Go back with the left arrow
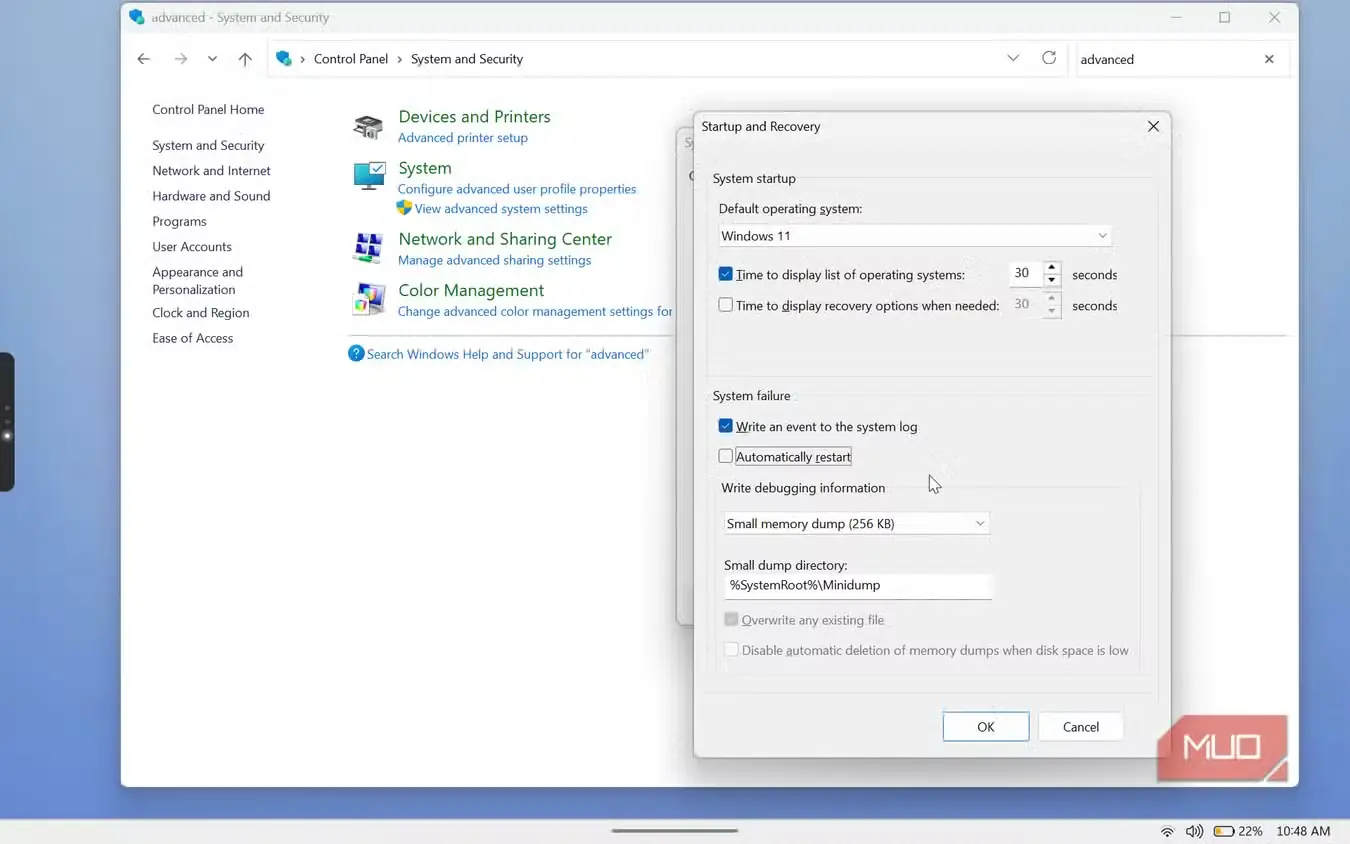The image size is (1350, 844). pyautogui.click(x=144, y=59)
